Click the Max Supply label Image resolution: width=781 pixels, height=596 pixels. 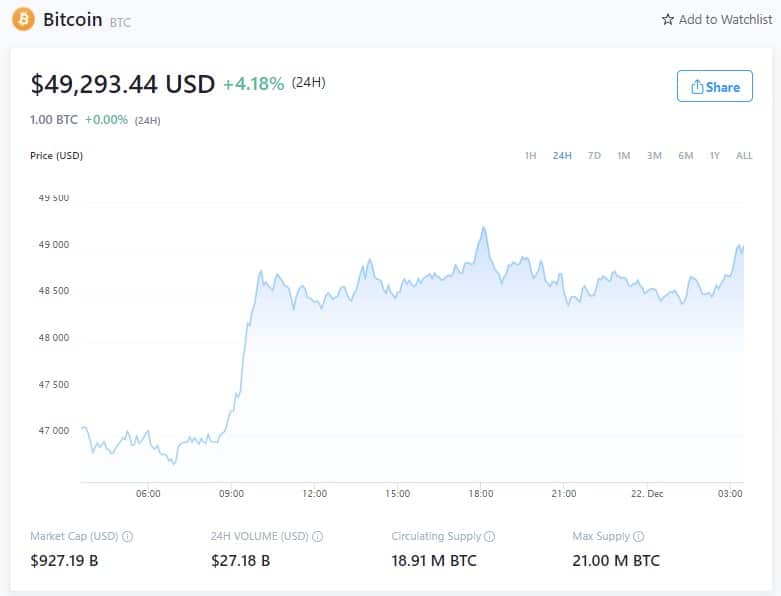tap(601, 536)
